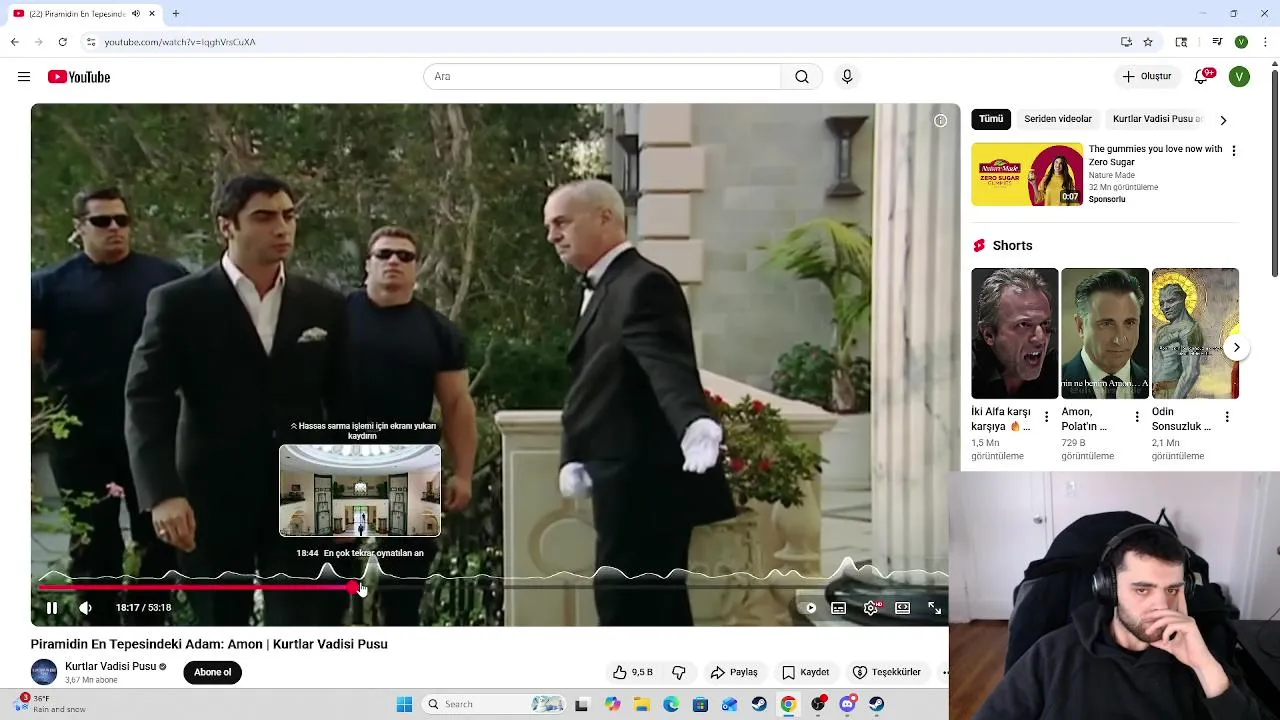Select the Seriden videolar chip

click(x=1058, y=119)
